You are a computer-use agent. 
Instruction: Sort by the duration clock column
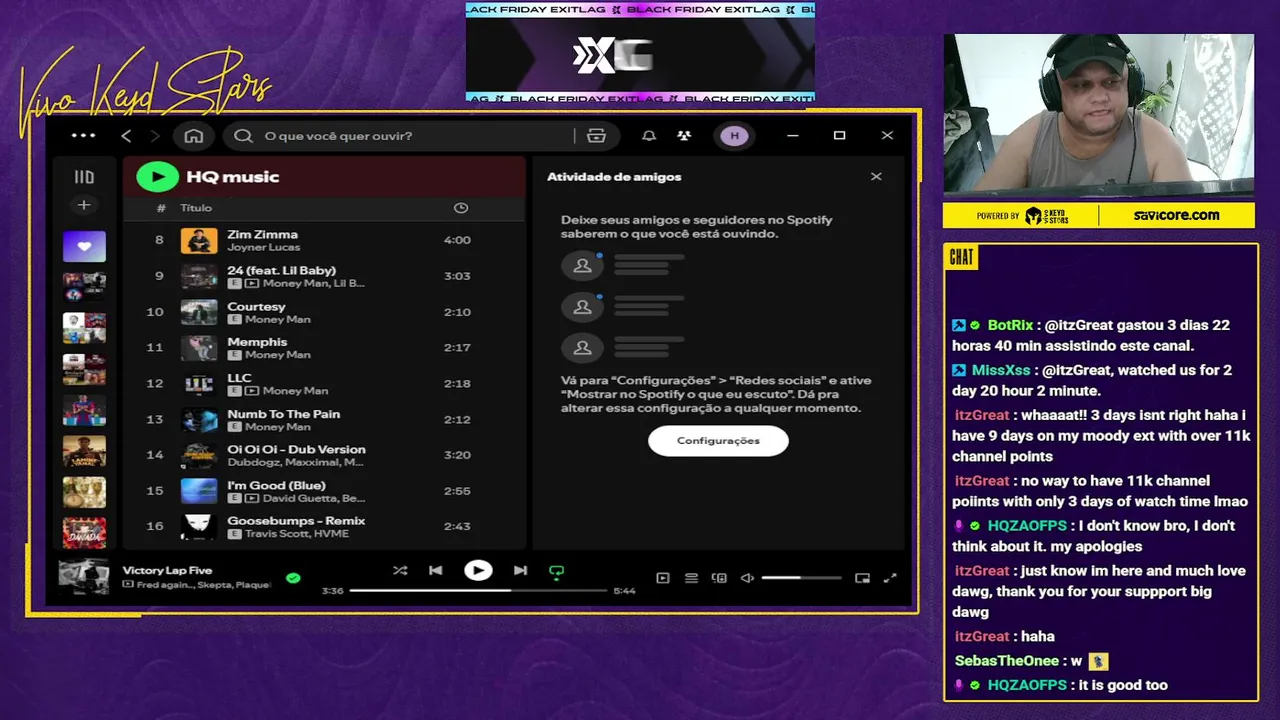point(461,208)
